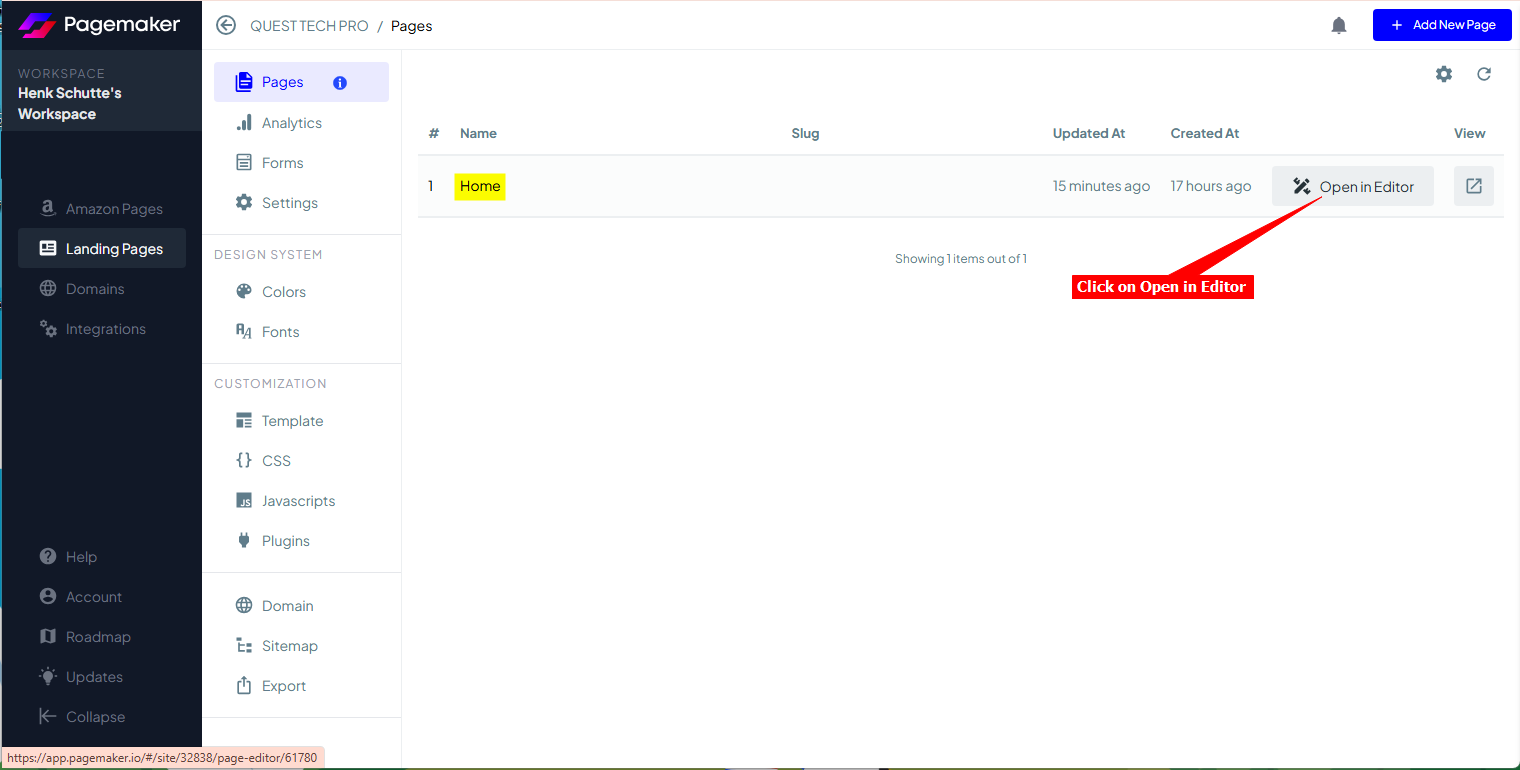Go back using the circled arrow icon
Viewport: 1520px width, 770px height.
[x=226, y=26]
